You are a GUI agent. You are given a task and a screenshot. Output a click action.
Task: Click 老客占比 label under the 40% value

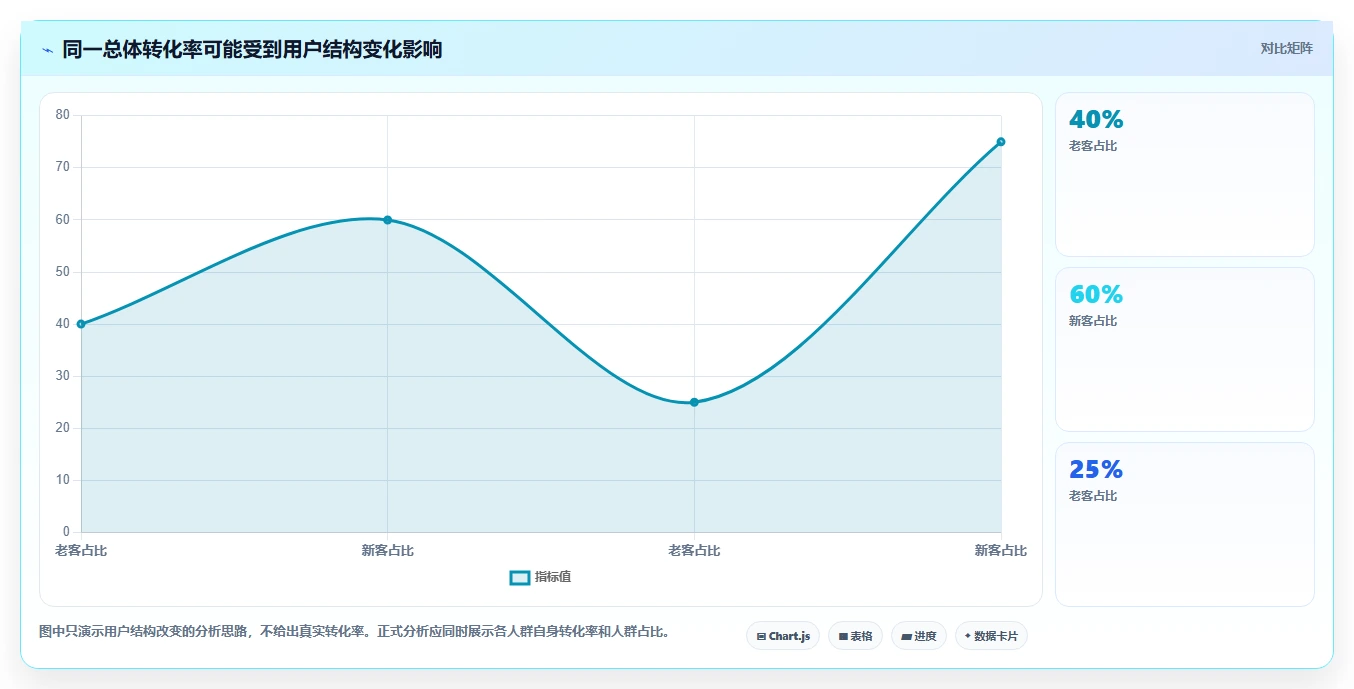click(1093, 146)
